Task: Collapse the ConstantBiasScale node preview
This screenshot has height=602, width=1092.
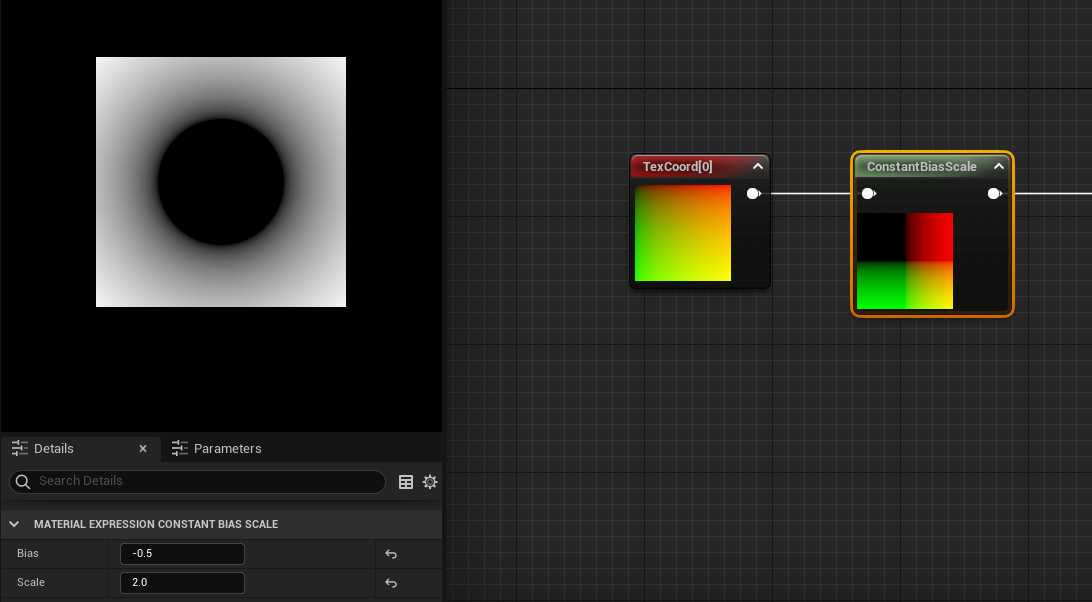Action: (x=998, y=167)
